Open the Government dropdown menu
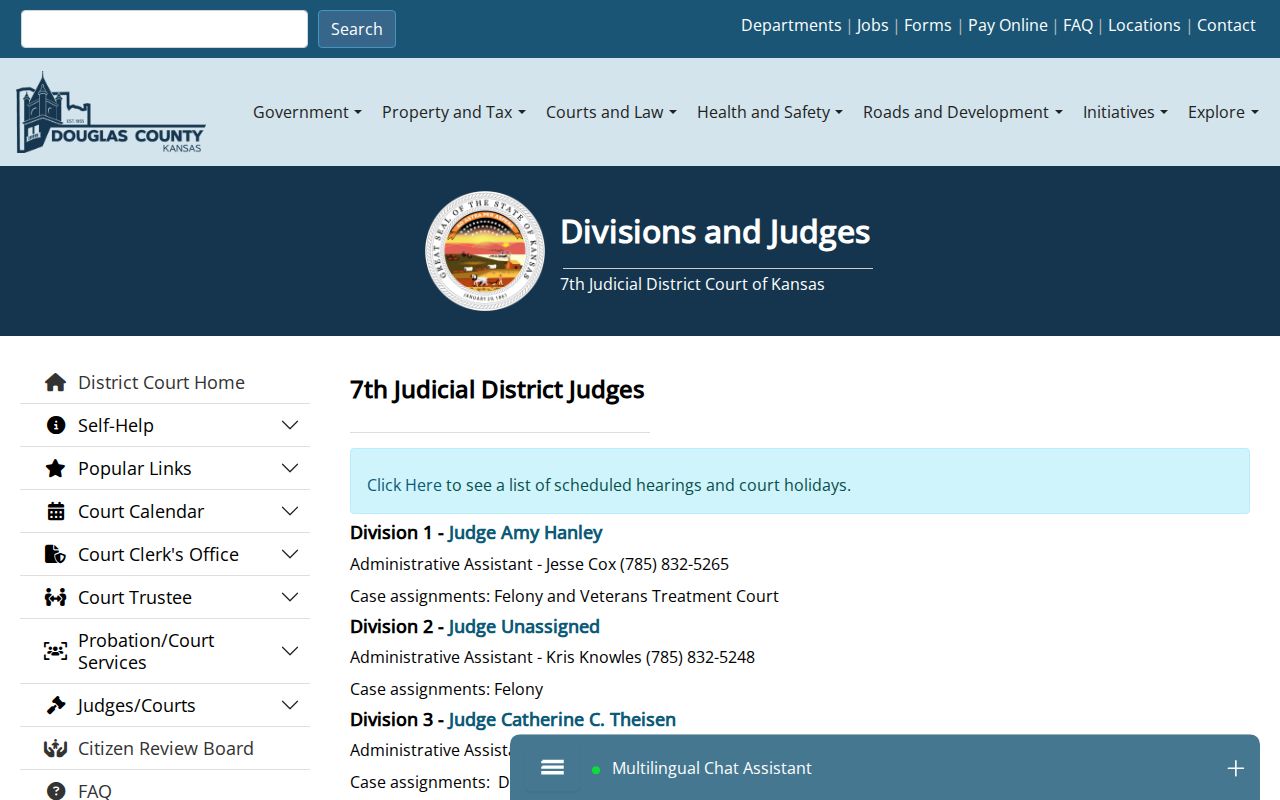 307,112
